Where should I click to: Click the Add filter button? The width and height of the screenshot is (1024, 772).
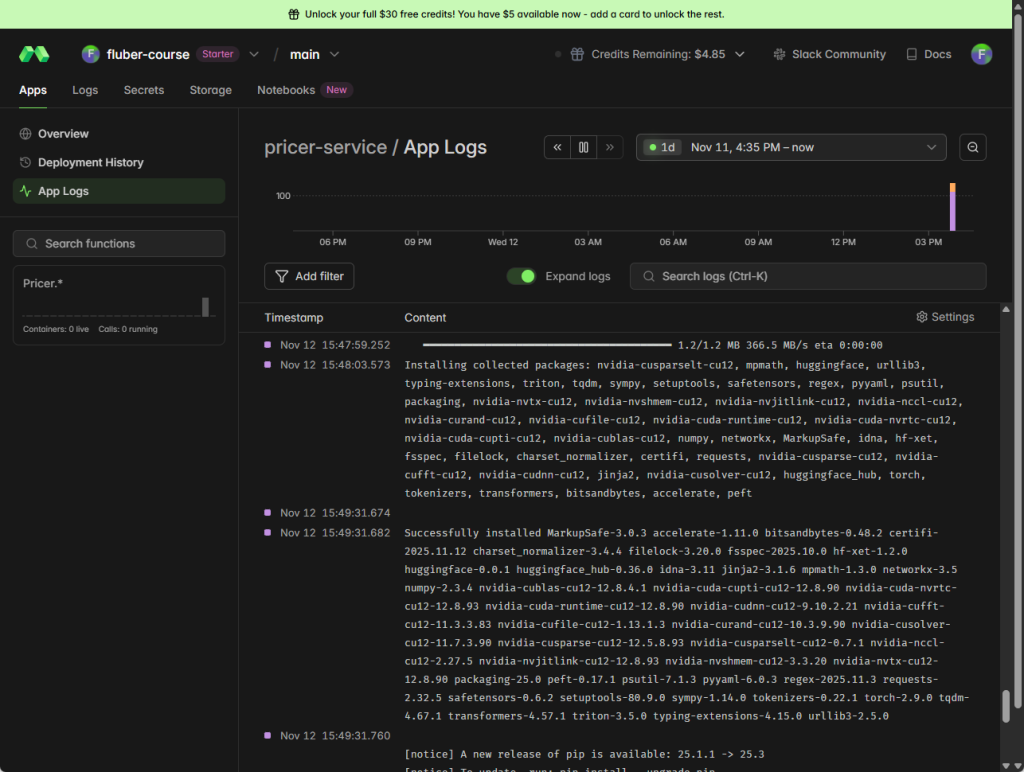(309, 276)
